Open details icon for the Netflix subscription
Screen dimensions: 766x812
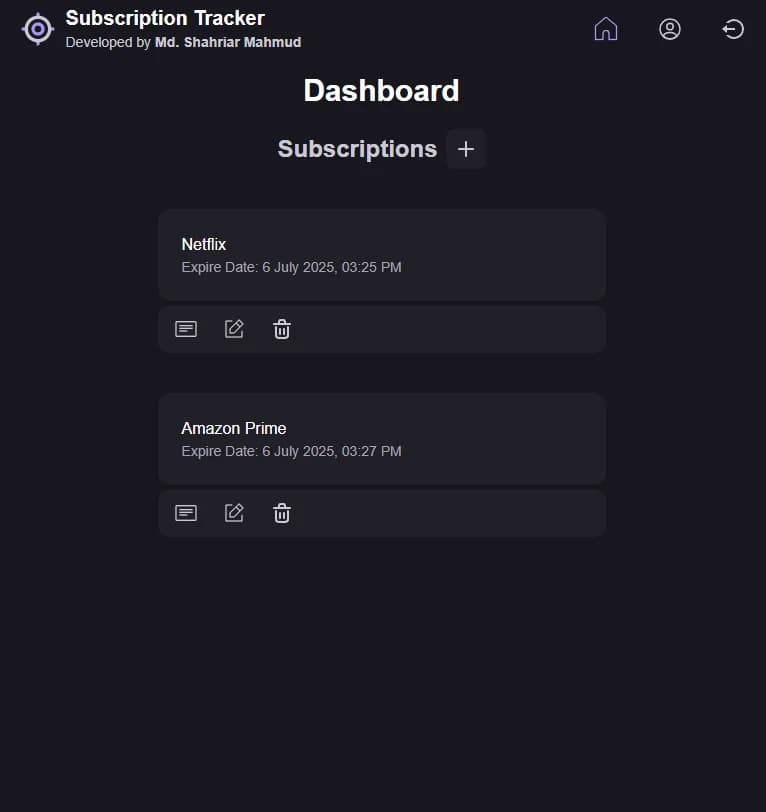[x=185, y=328]
